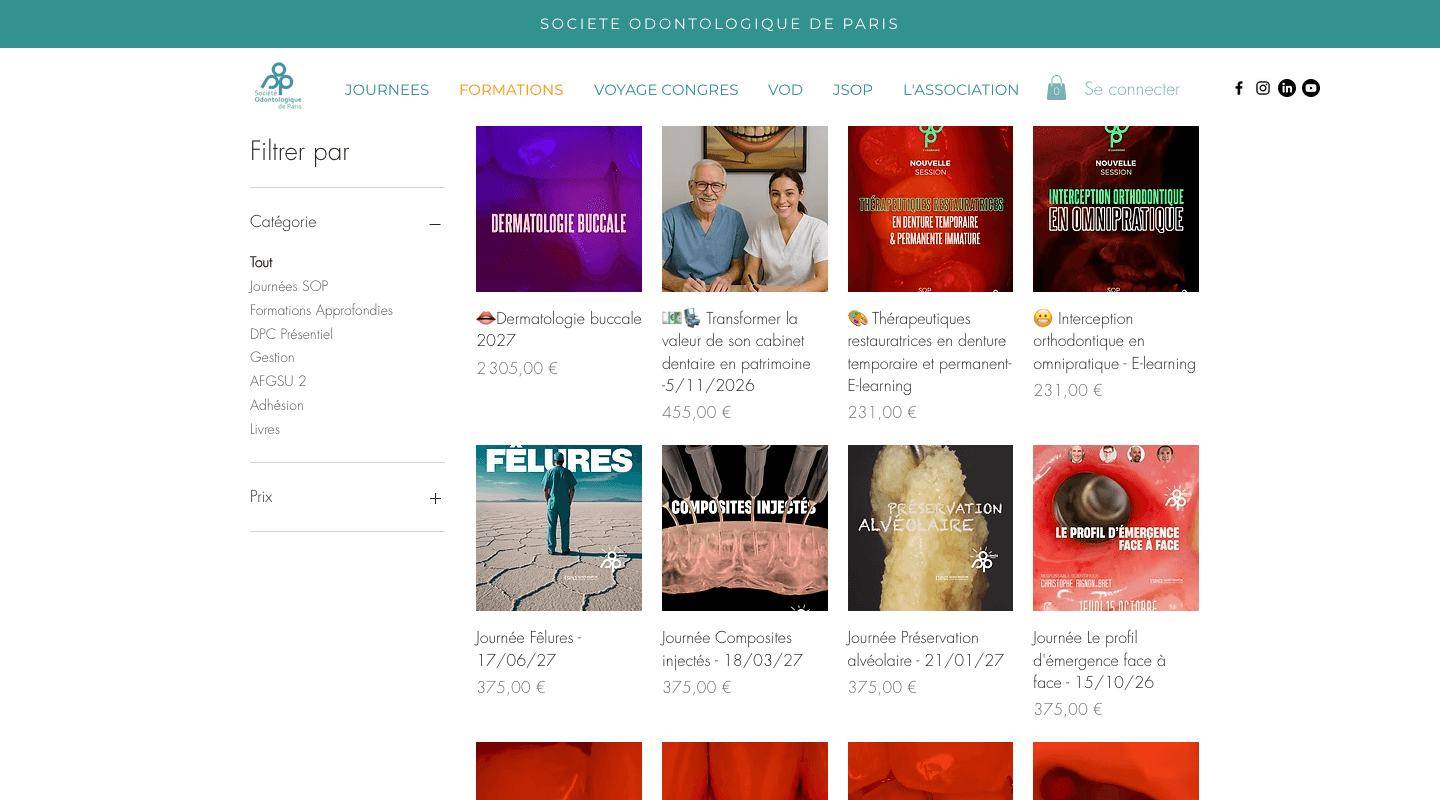Open the Composites injectés product image
1440x800 pixels.
click(745, 528)
